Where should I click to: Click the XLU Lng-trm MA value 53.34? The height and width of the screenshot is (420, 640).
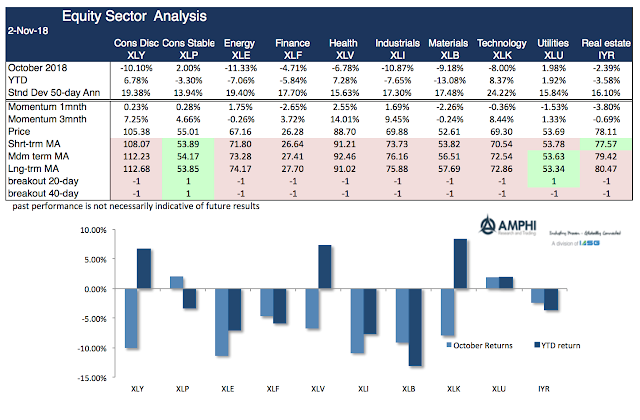(x=553, y=168)
